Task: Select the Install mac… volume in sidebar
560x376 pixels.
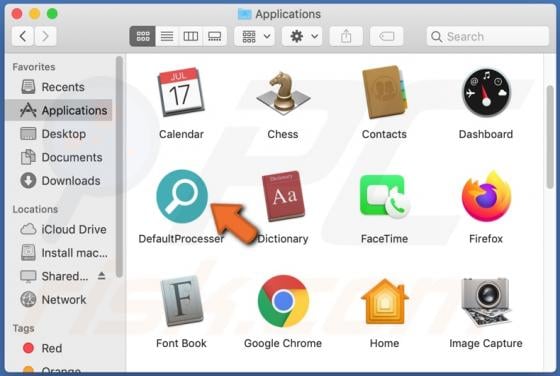Action: click(59, 253)
